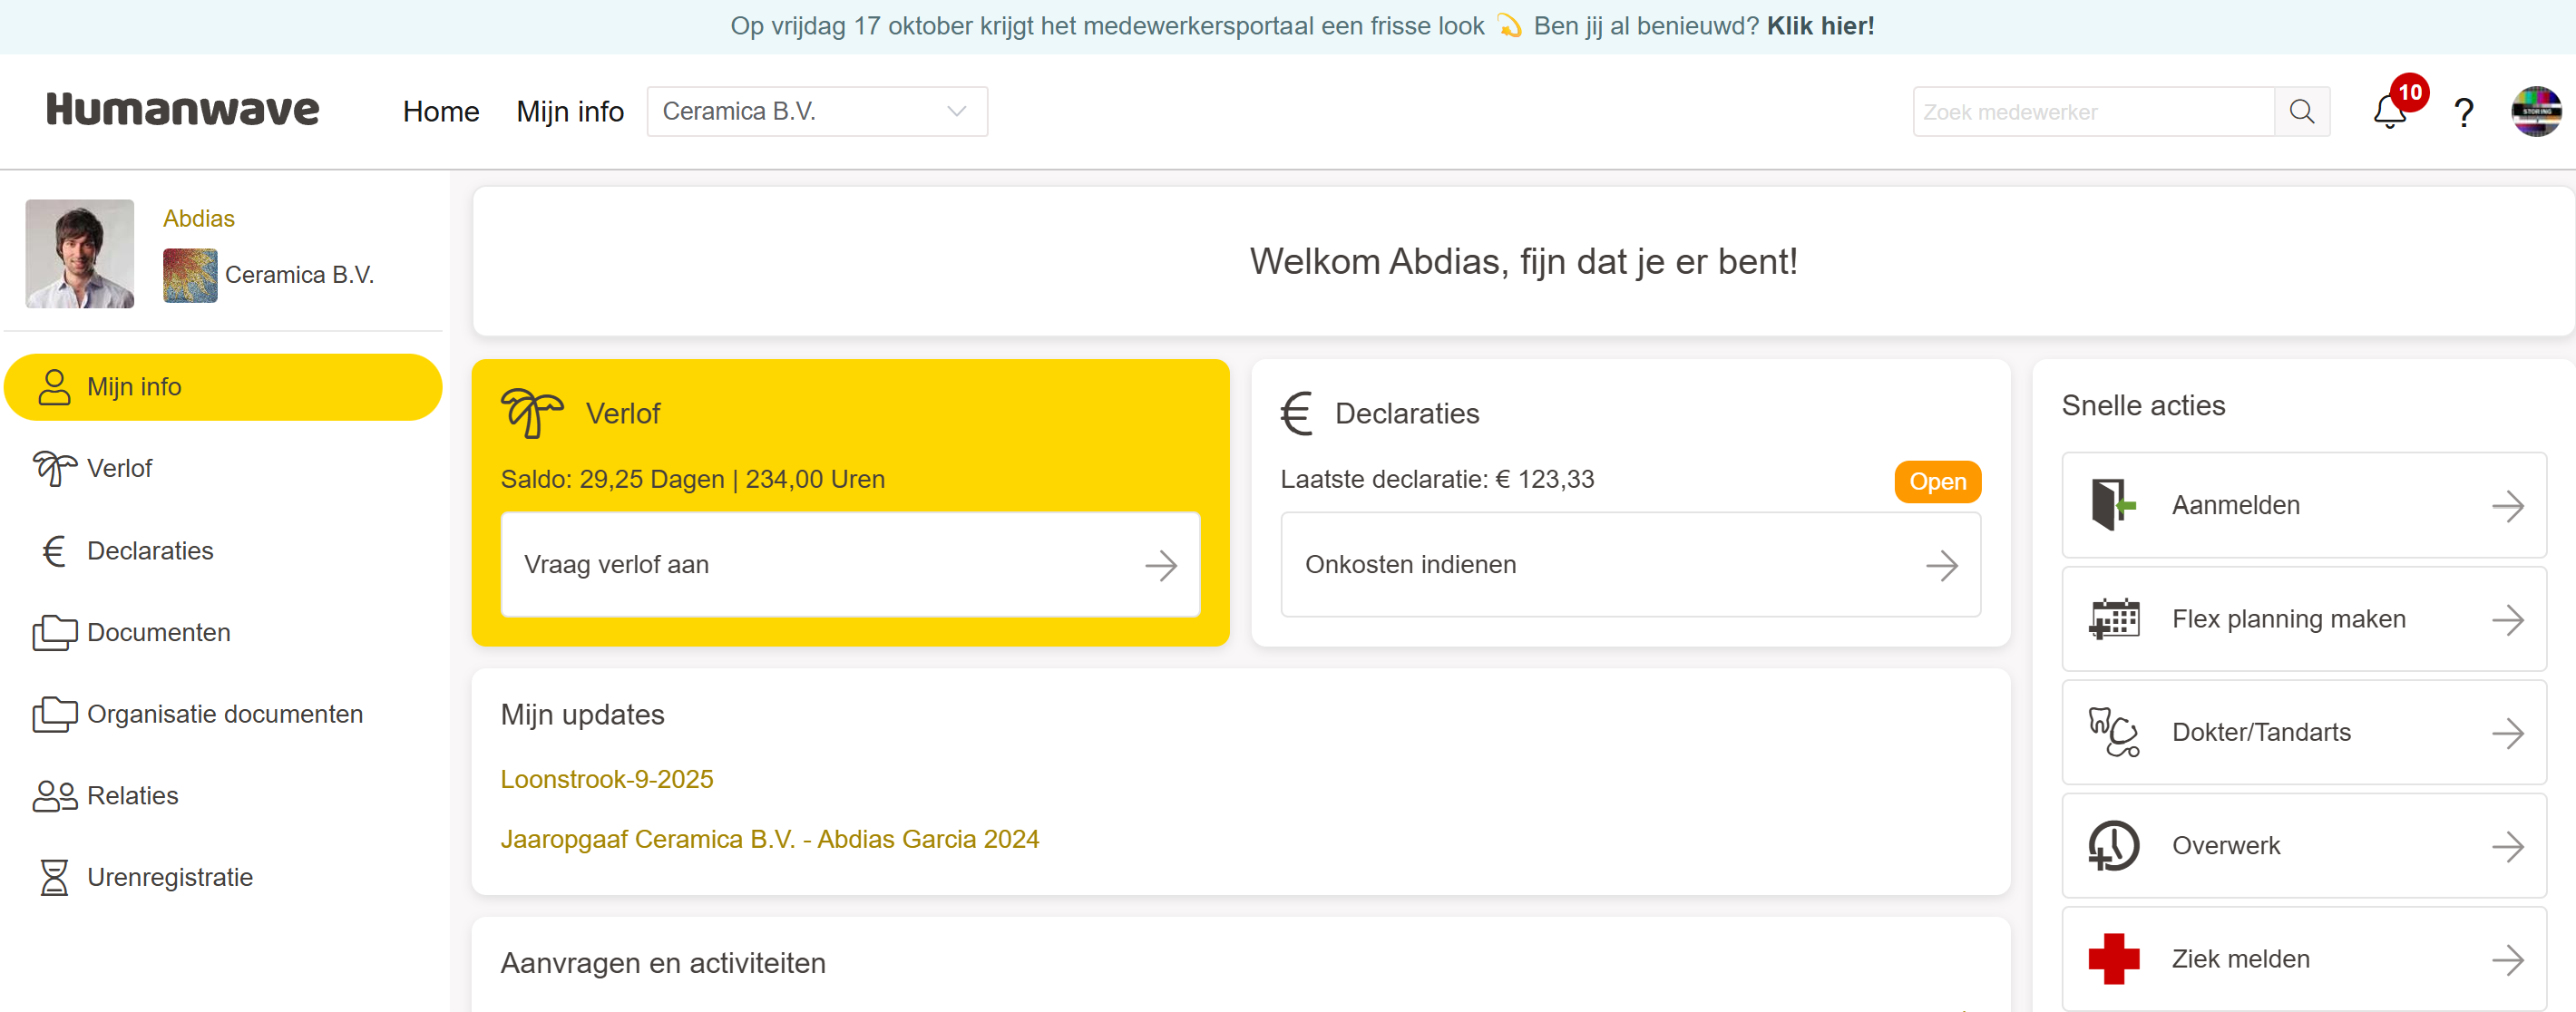Click Klik hier! in the banner
Viewport: 2576px width, 1012px height.
[x=1820, y=26]
